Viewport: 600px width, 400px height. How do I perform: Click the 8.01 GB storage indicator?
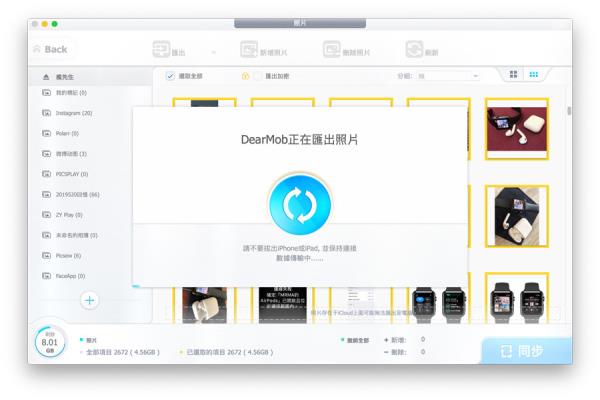click(50, 342)
